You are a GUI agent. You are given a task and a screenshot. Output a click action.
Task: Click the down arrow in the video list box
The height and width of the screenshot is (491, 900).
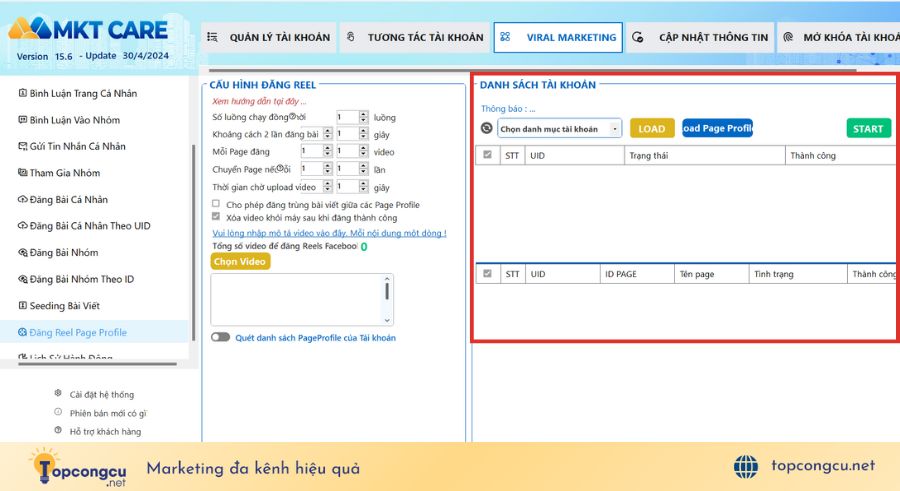coord(387,320)
